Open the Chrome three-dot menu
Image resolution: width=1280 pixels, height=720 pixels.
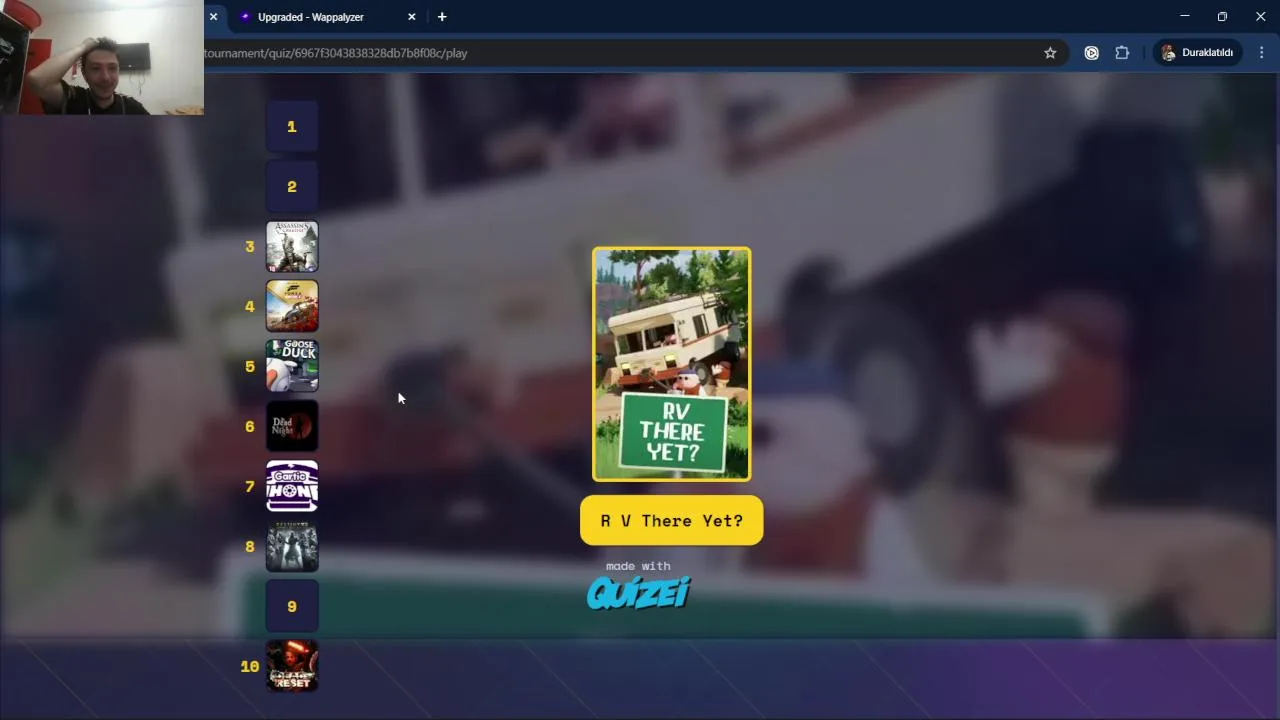[1262, 53]
